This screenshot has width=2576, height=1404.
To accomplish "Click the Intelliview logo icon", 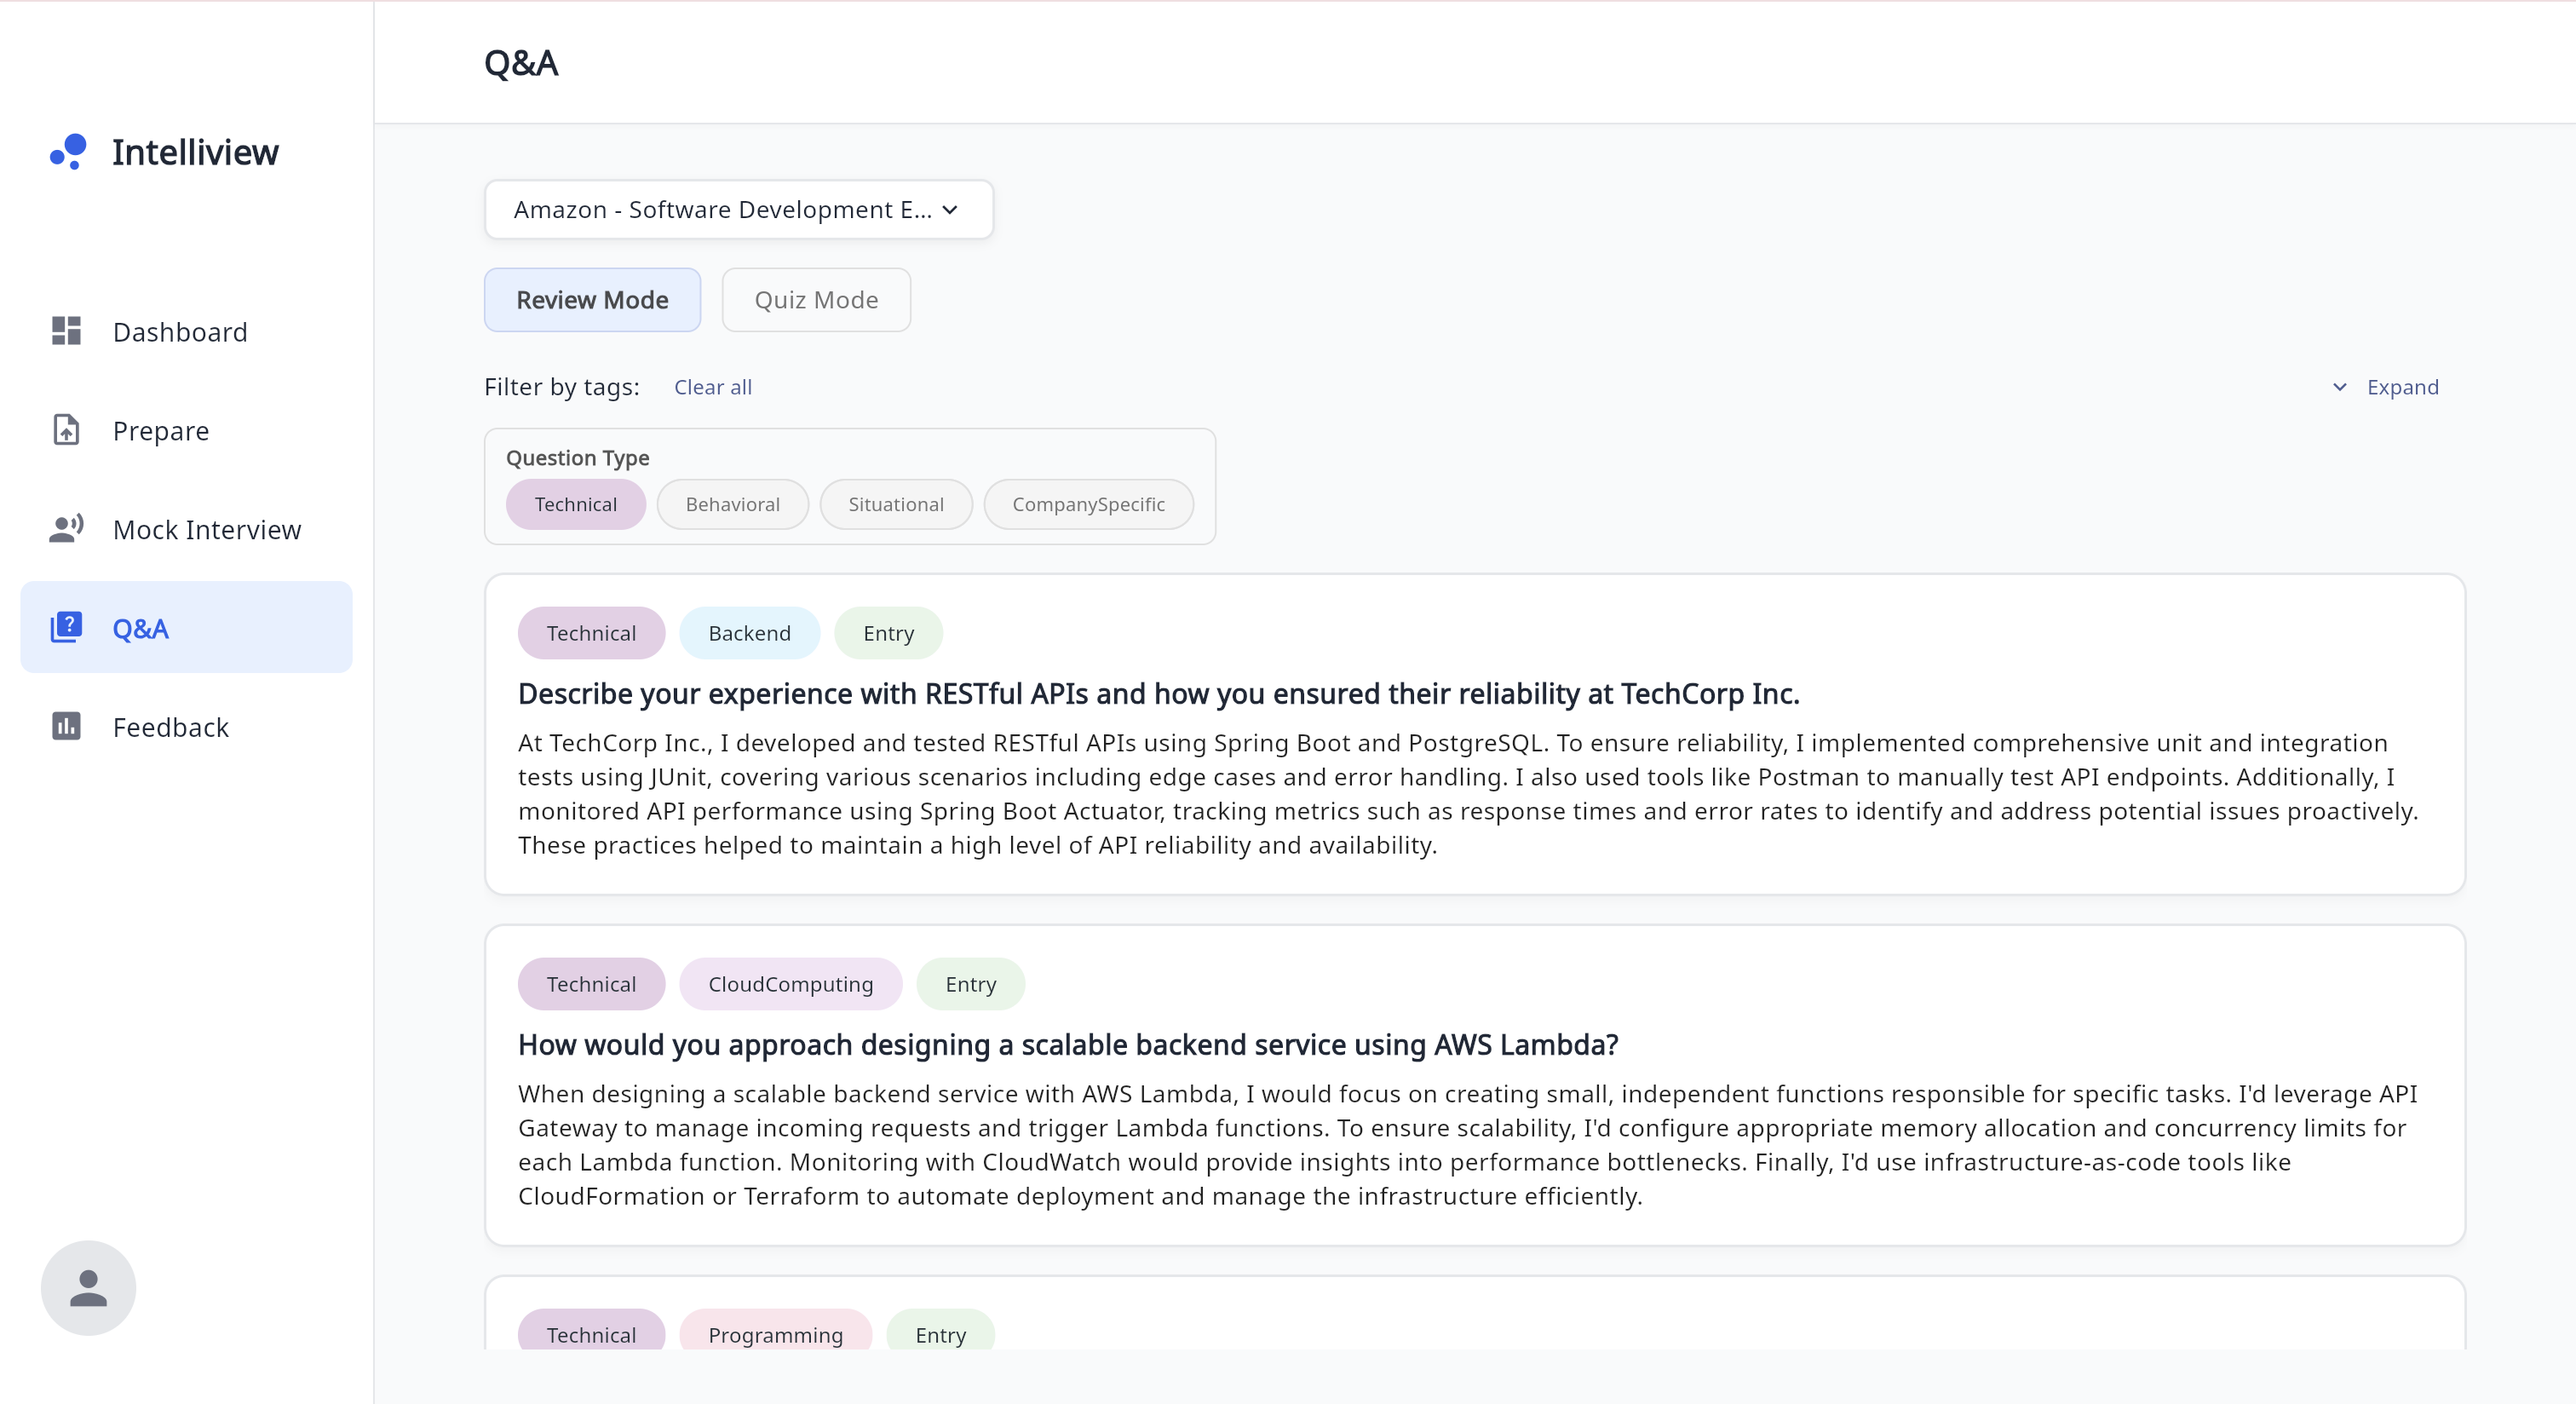I will [69, 152].
